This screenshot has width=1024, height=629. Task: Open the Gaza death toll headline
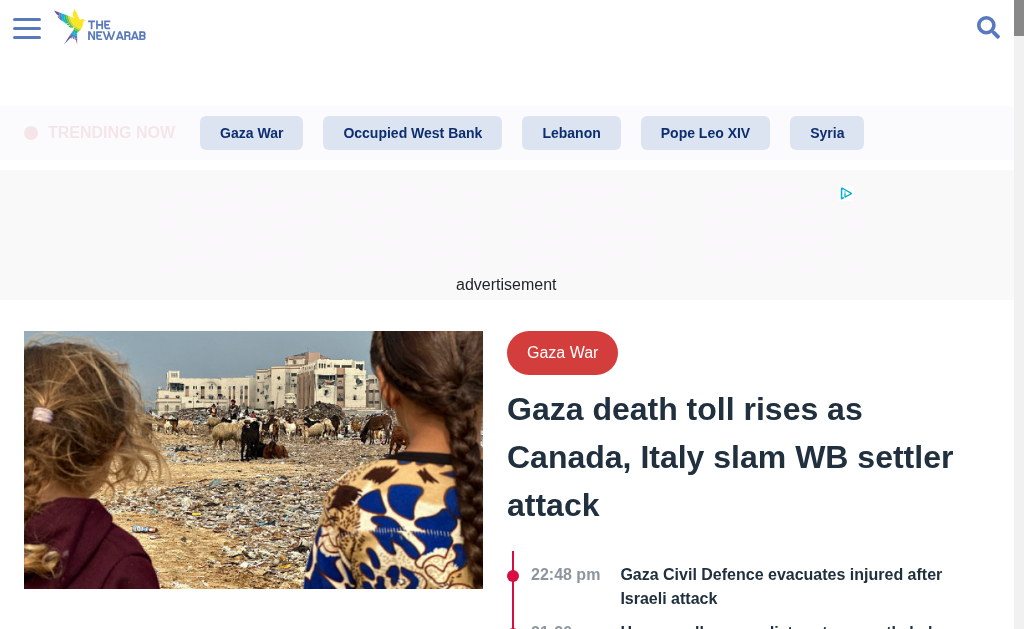(x=730, y=457)
